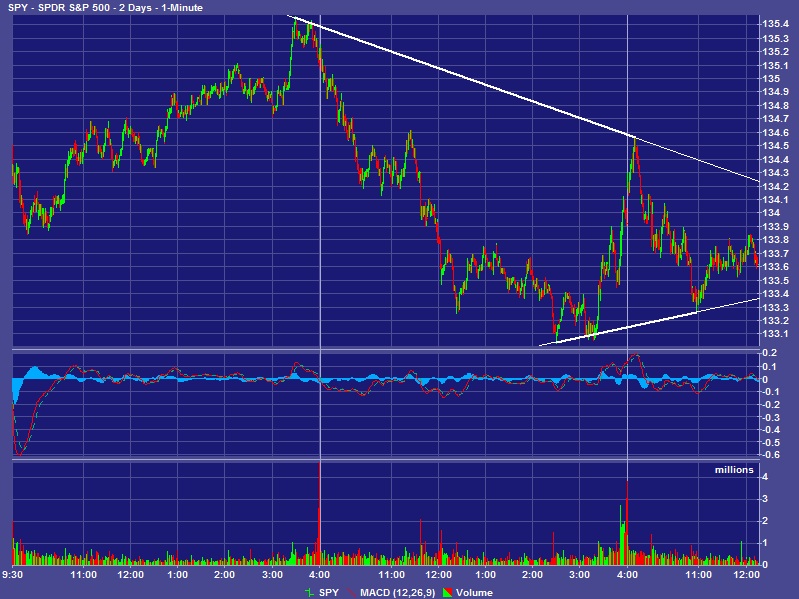
Task: Click the second 4:00 time axis label
Action: pos(627,575)
